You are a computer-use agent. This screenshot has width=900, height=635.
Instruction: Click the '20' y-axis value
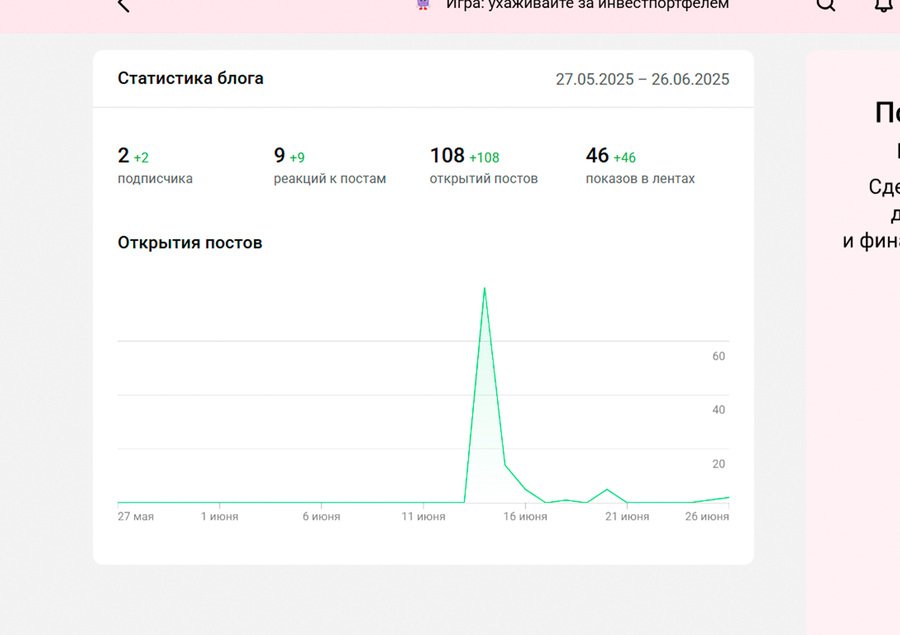click(x=719, y=464)
